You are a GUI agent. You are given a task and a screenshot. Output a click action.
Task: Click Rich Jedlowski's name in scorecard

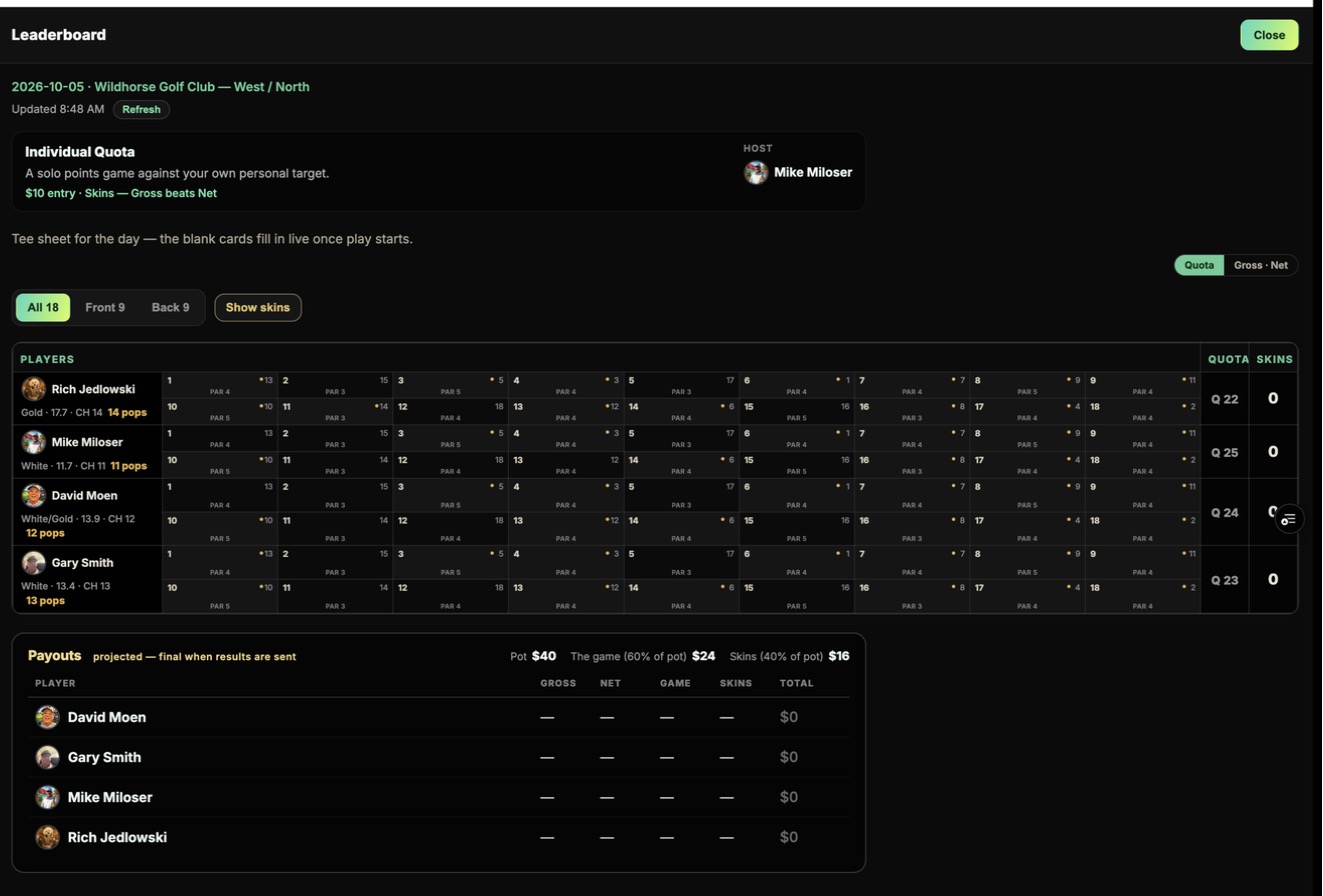click(93, 389)
